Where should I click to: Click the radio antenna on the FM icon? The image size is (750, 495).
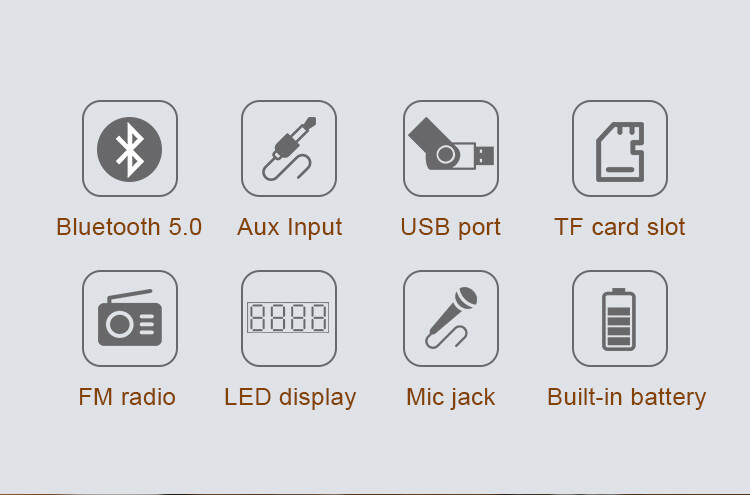click(130, 296)
